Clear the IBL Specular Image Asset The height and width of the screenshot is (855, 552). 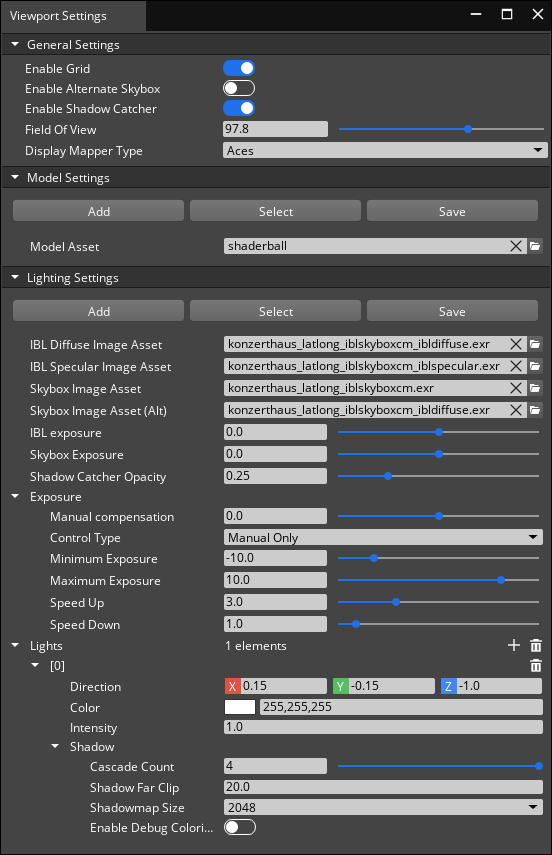coord(515,366)
